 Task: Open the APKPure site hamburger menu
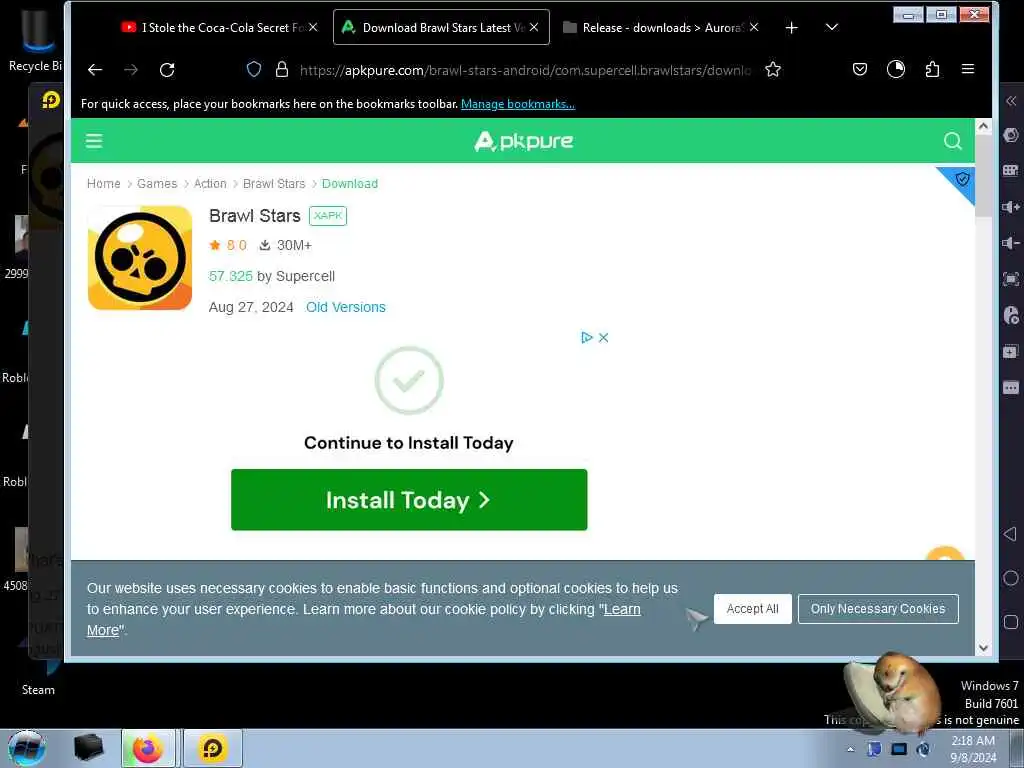pyautogui.click(x=94, y=140)
